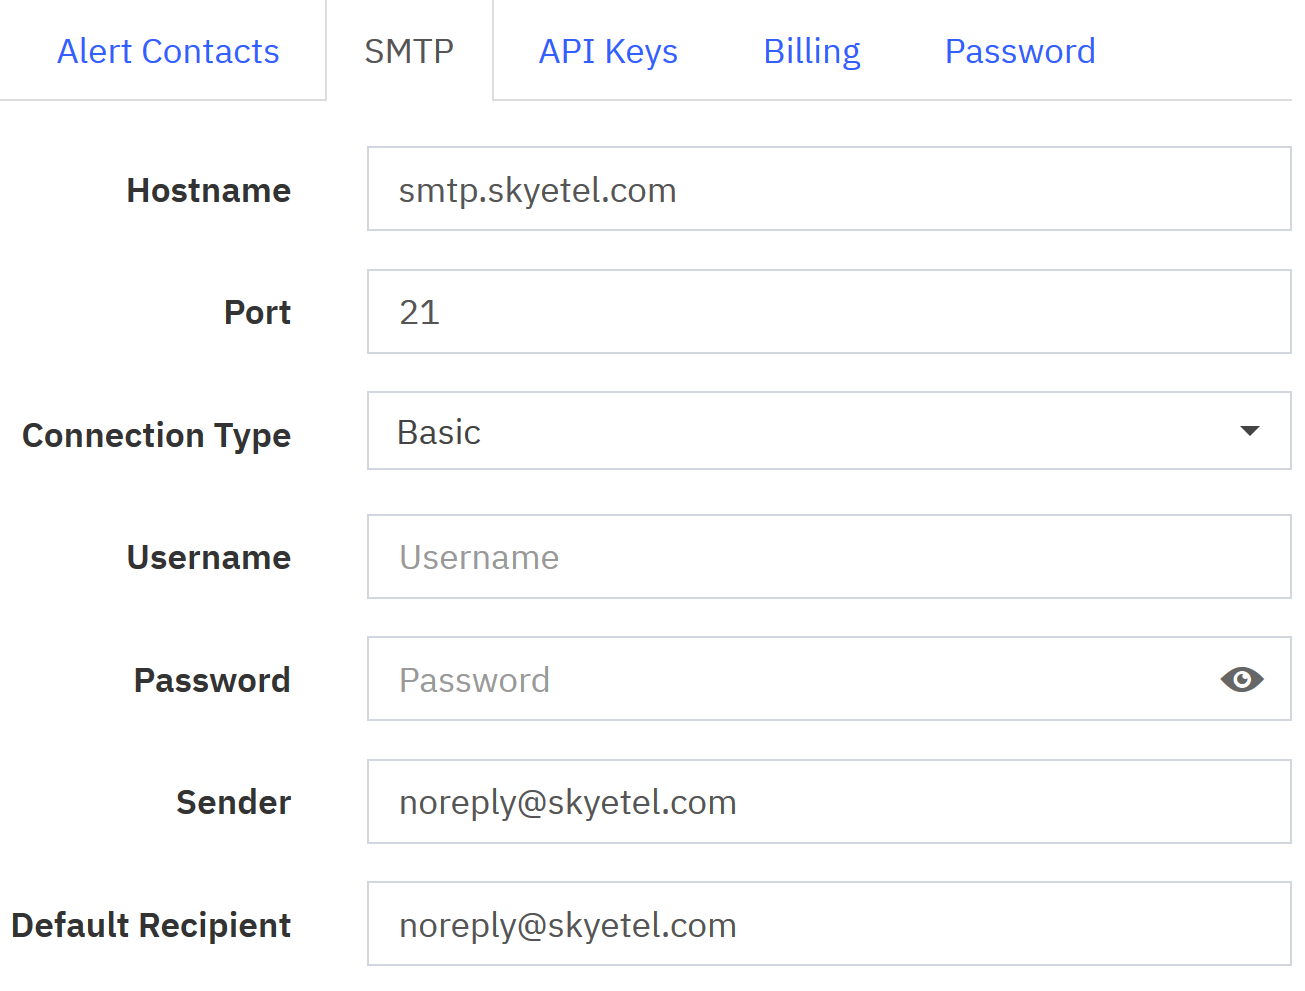Click the Default Recipient label
Screen dimensions: 1305x991
click(151, 925)
